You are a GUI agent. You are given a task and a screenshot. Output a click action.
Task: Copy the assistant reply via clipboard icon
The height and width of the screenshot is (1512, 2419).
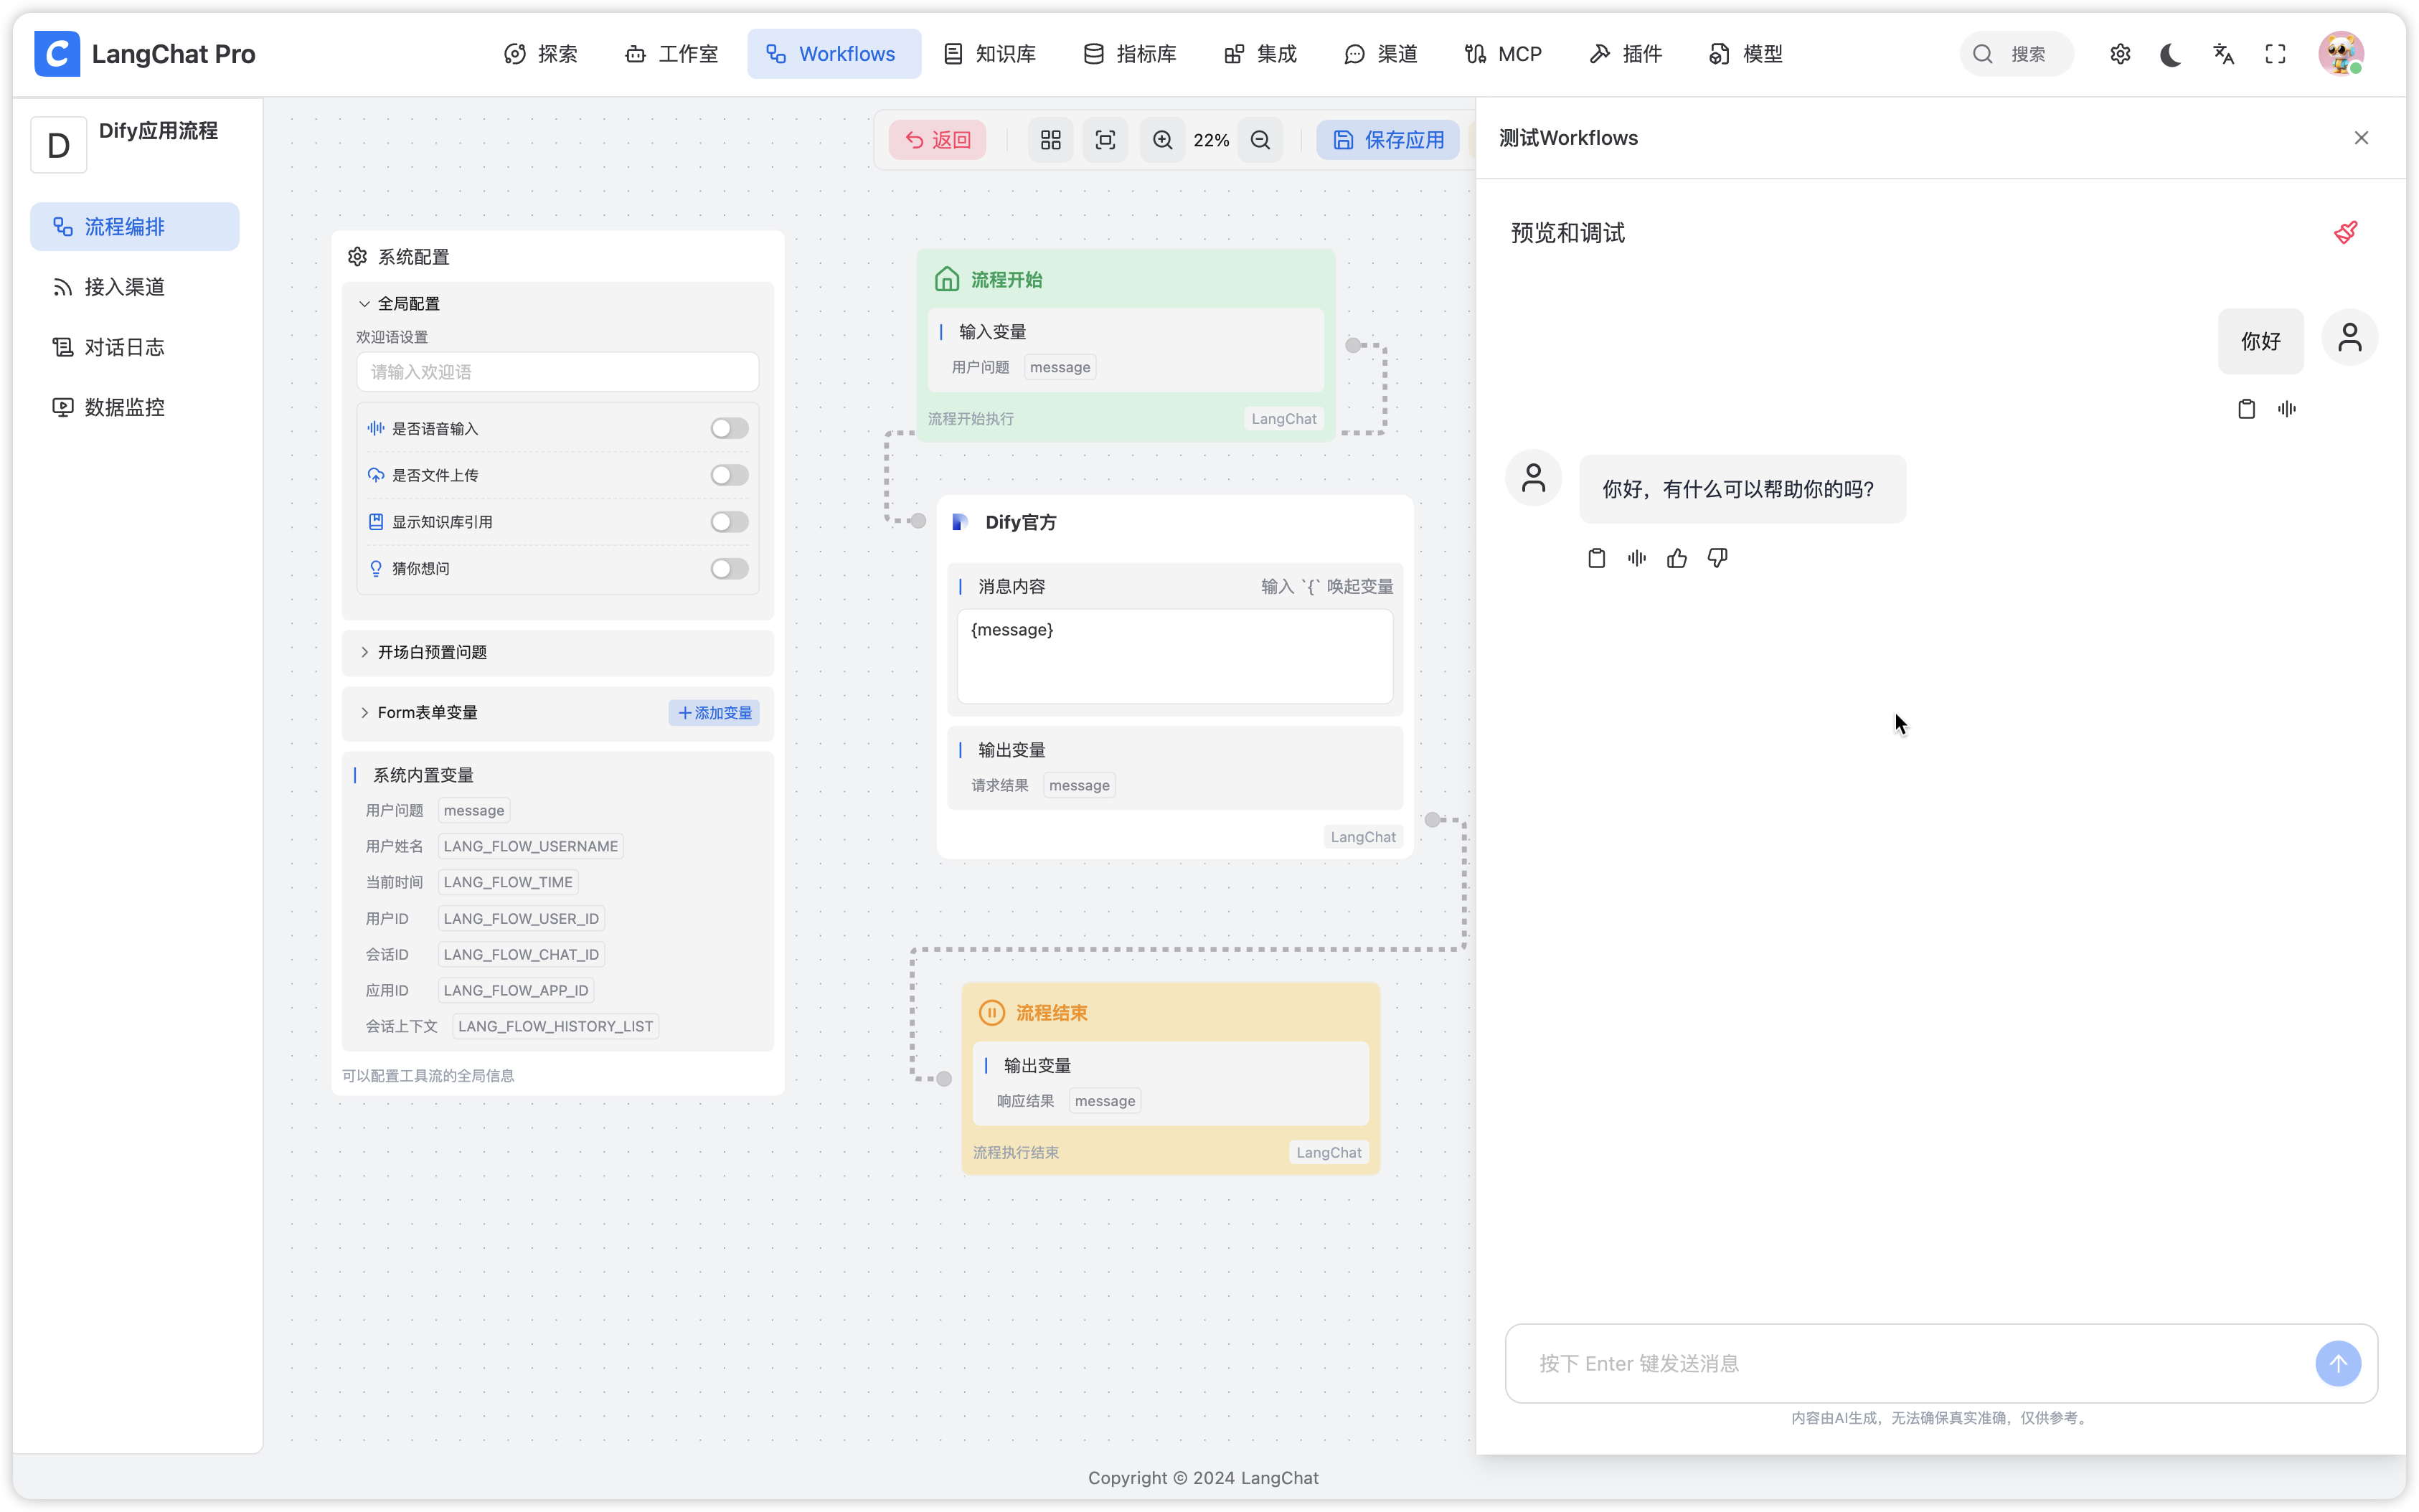coord(1597,558)
